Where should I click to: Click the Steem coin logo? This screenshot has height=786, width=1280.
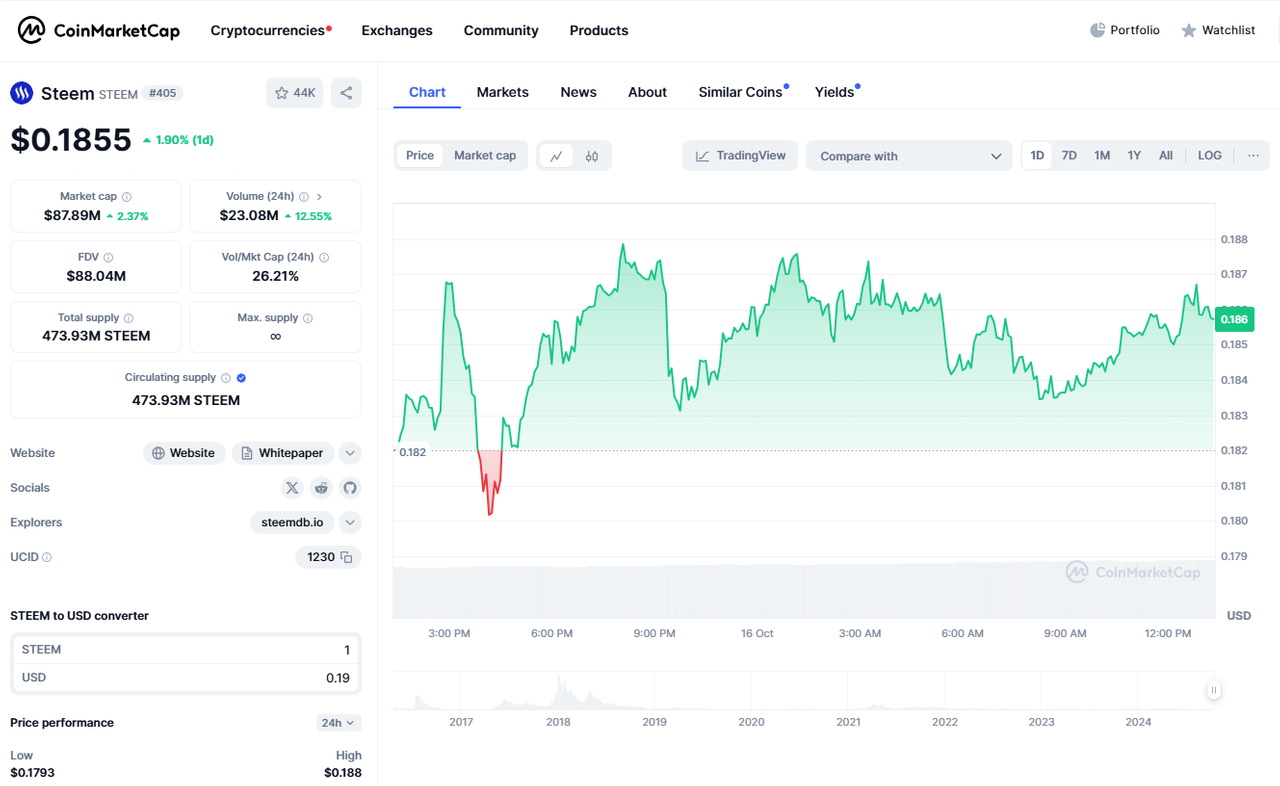click(x=22, y=93)
